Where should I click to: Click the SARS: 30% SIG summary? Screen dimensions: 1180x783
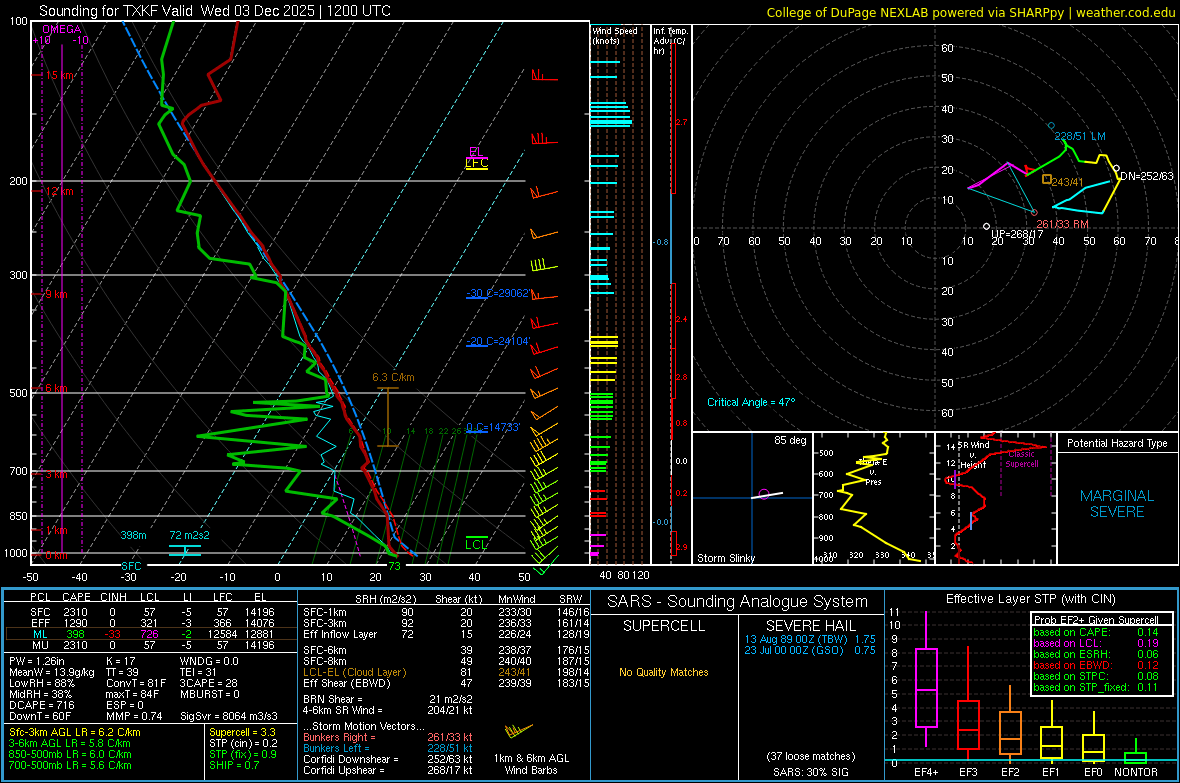[810, 772]
